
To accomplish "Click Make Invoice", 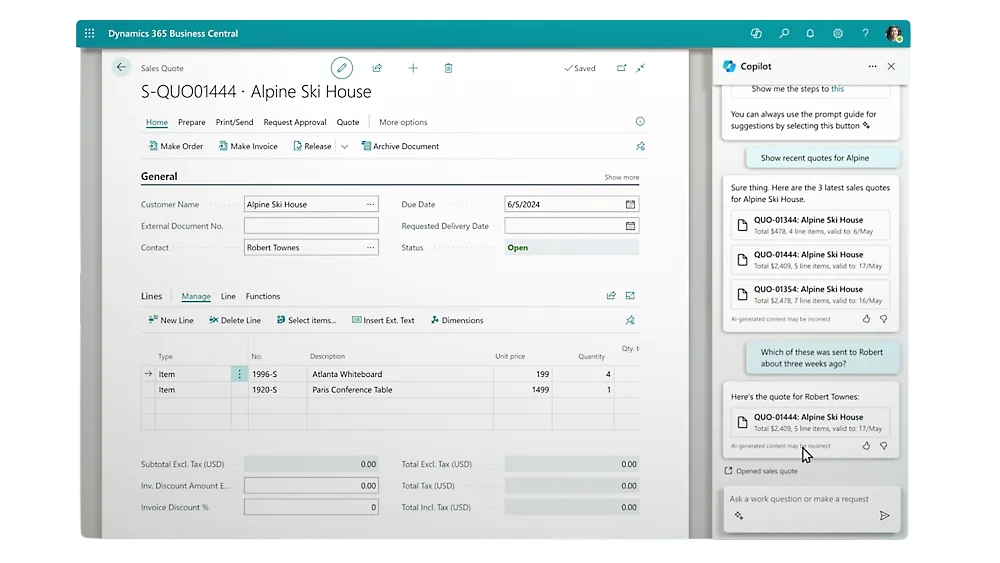I will (247, 146).
